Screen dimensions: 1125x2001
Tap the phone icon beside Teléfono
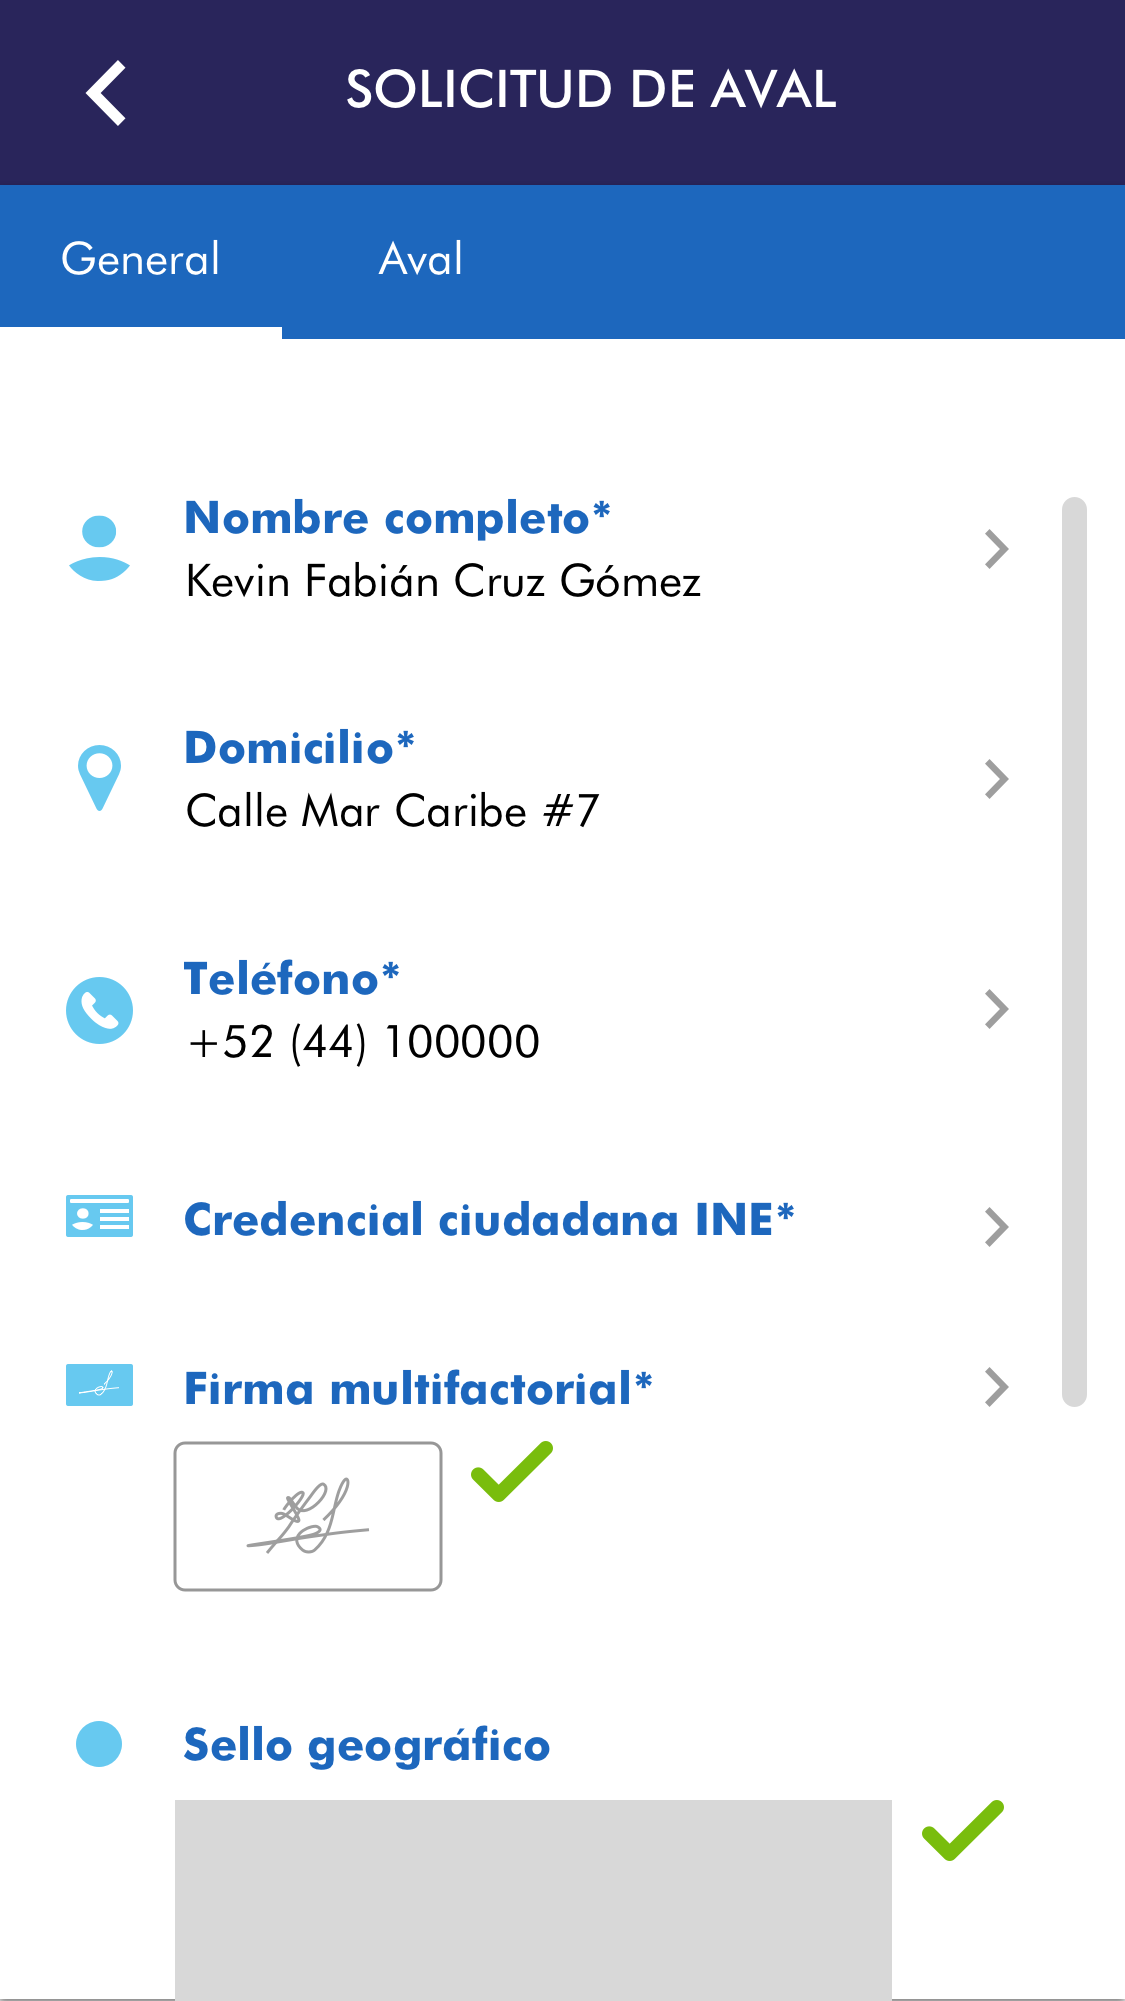point(99,1009)
